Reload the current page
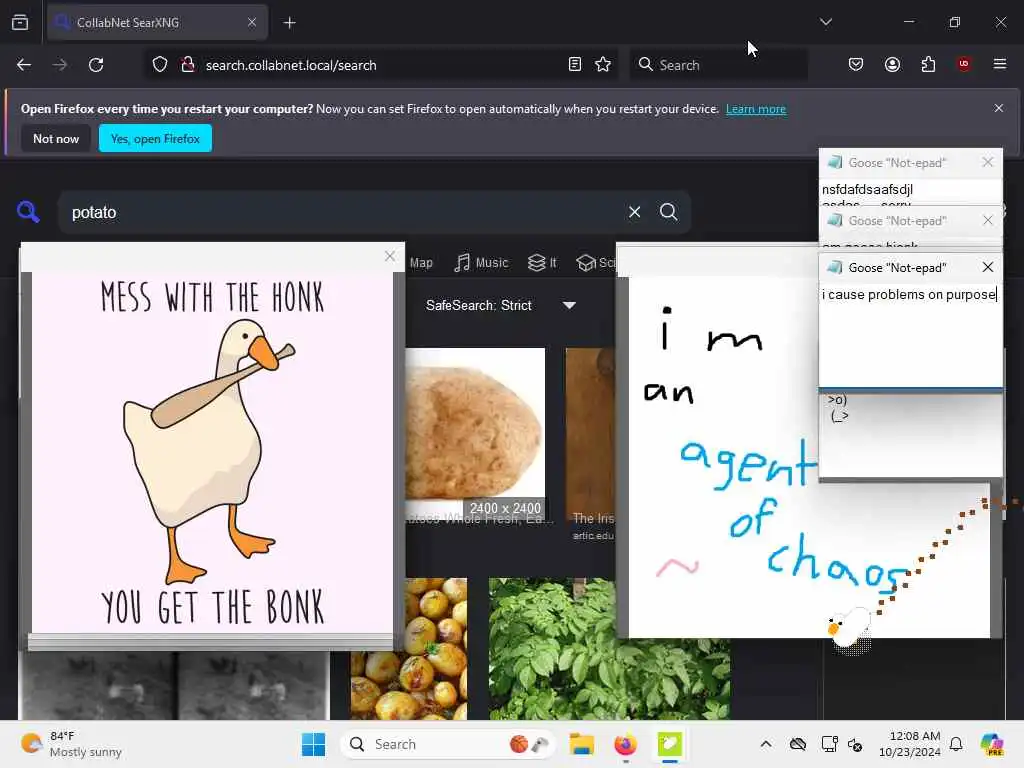 (96, 65)
